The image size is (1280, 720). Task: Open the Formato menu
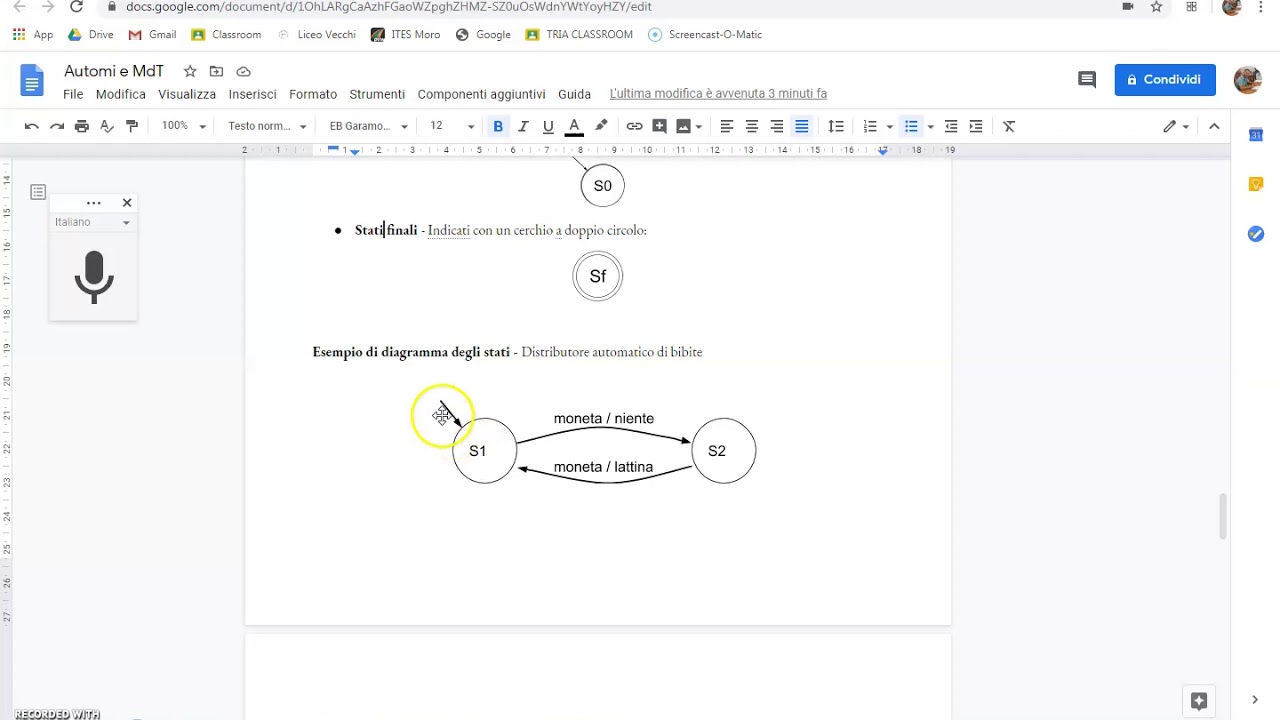click(313, 94)
